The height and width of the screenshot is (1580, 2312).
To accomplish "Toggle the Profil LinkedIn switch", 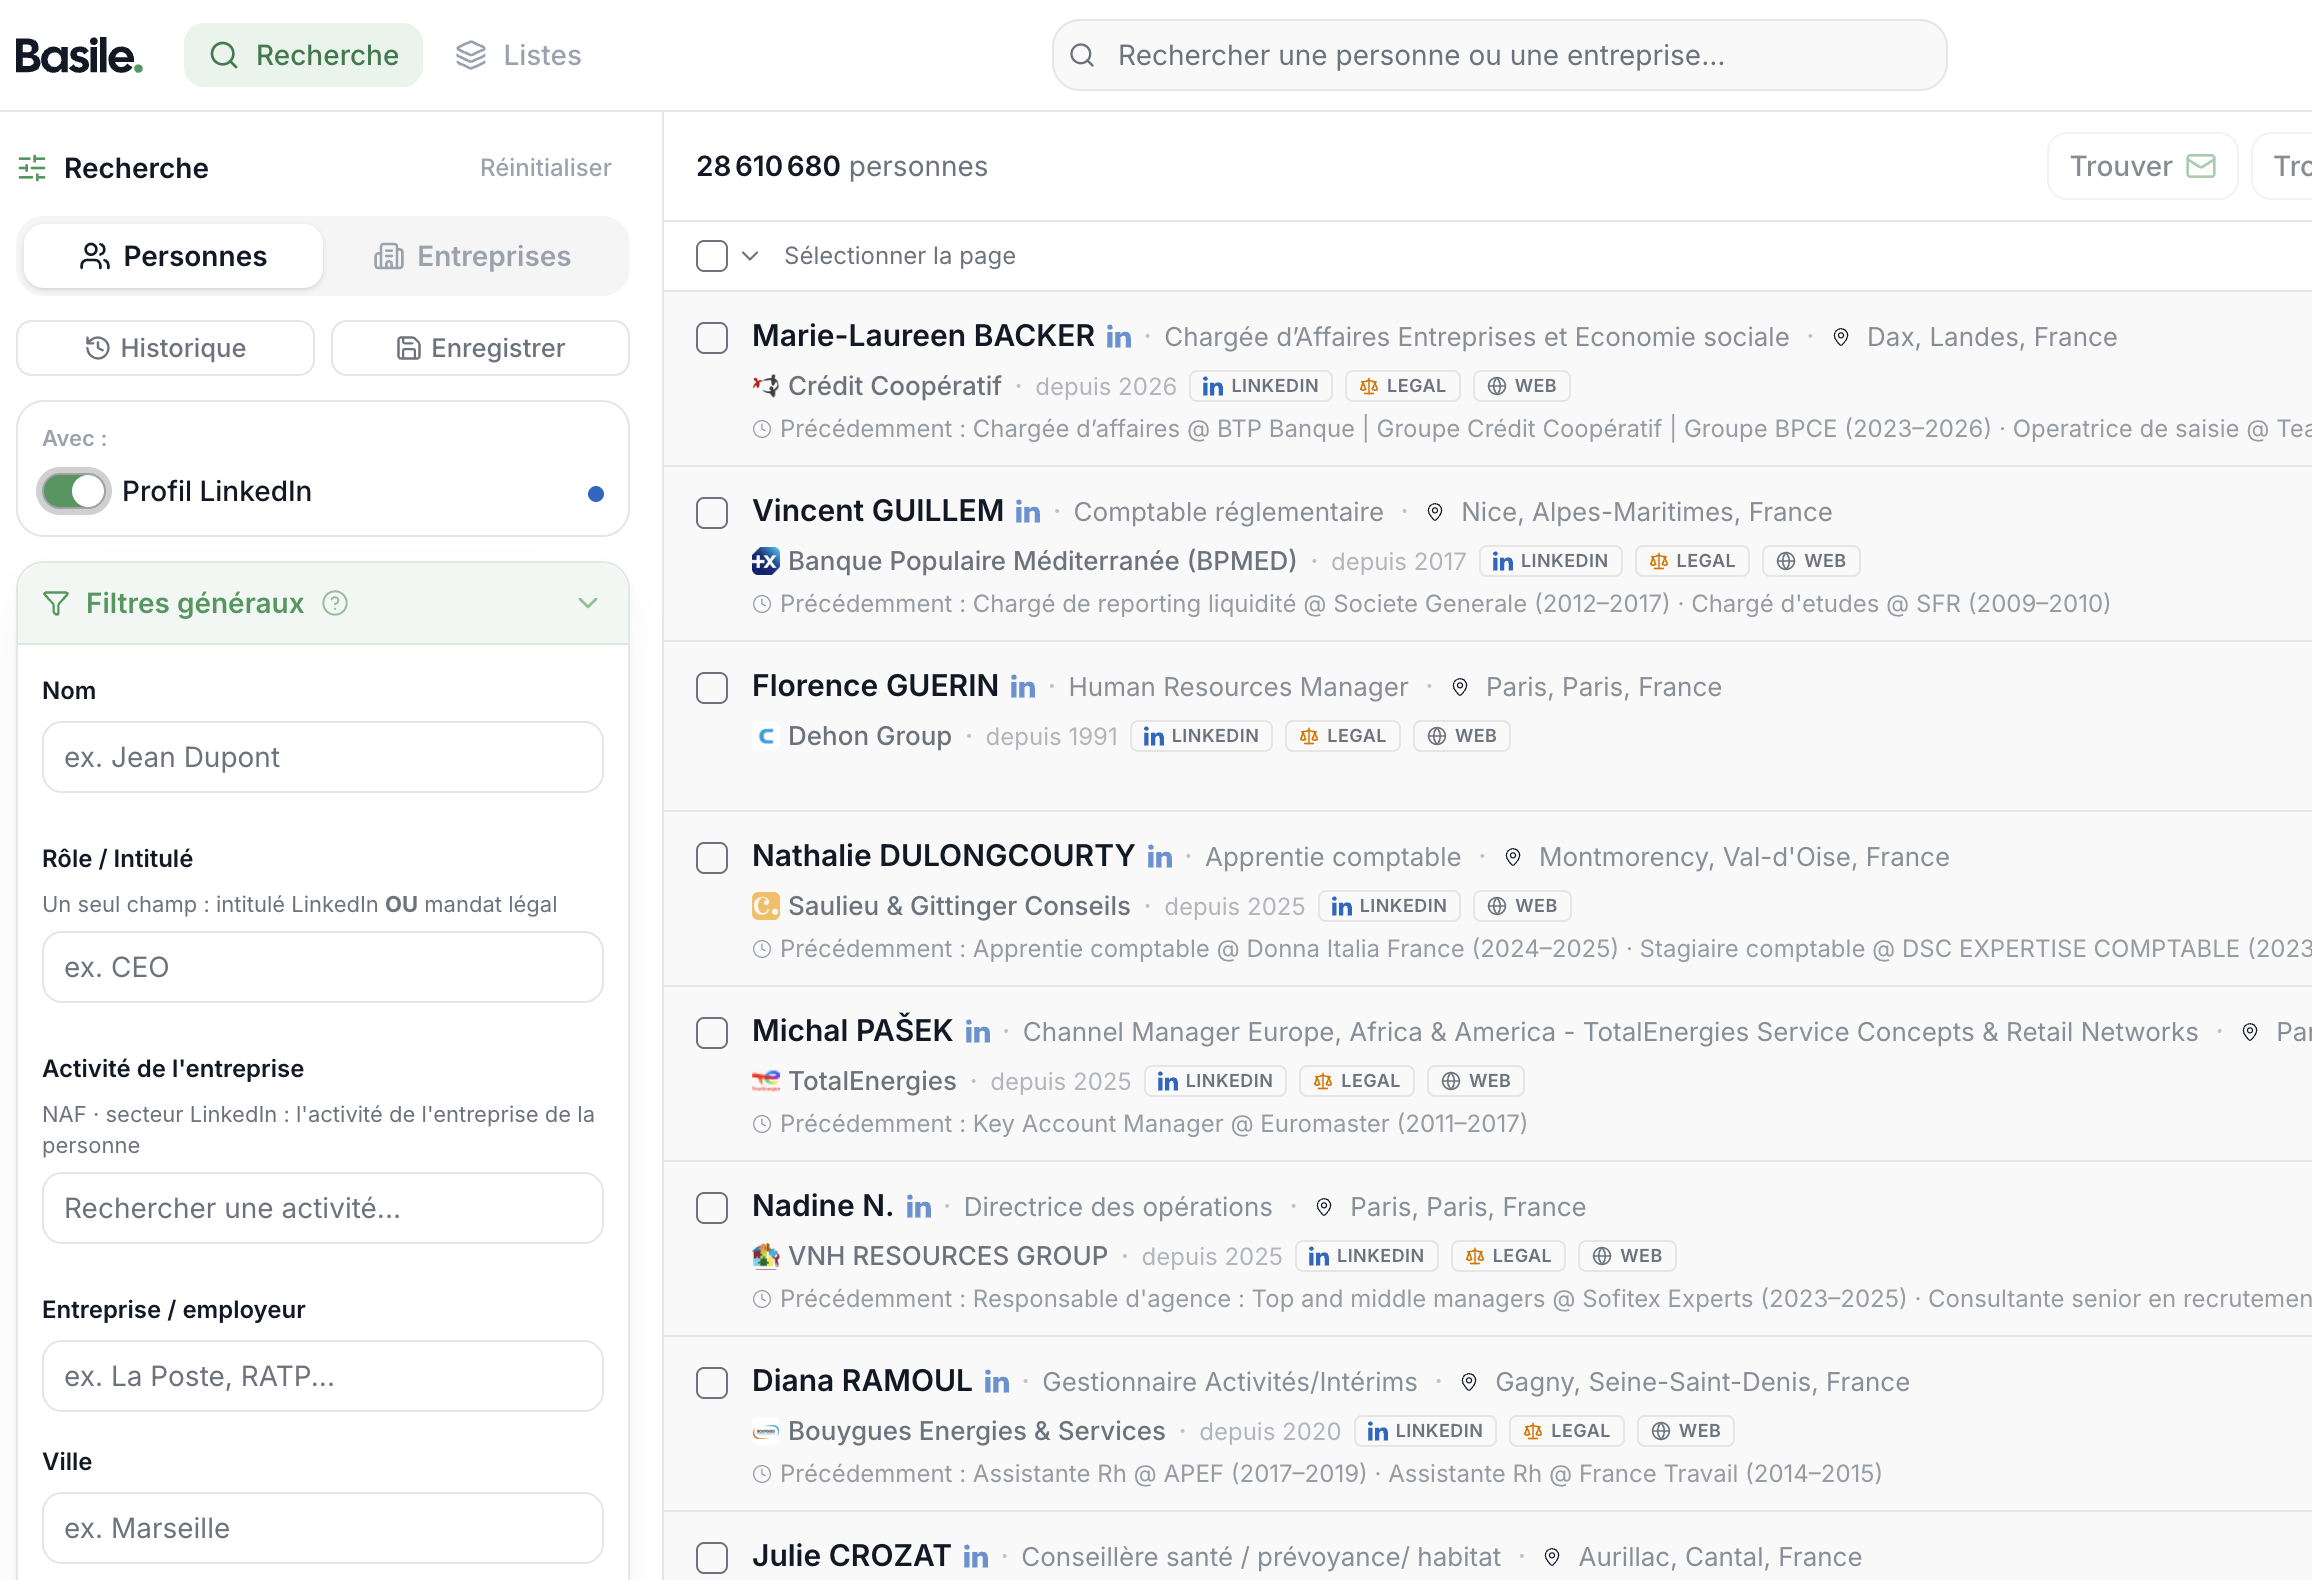I will click(74, 491).
